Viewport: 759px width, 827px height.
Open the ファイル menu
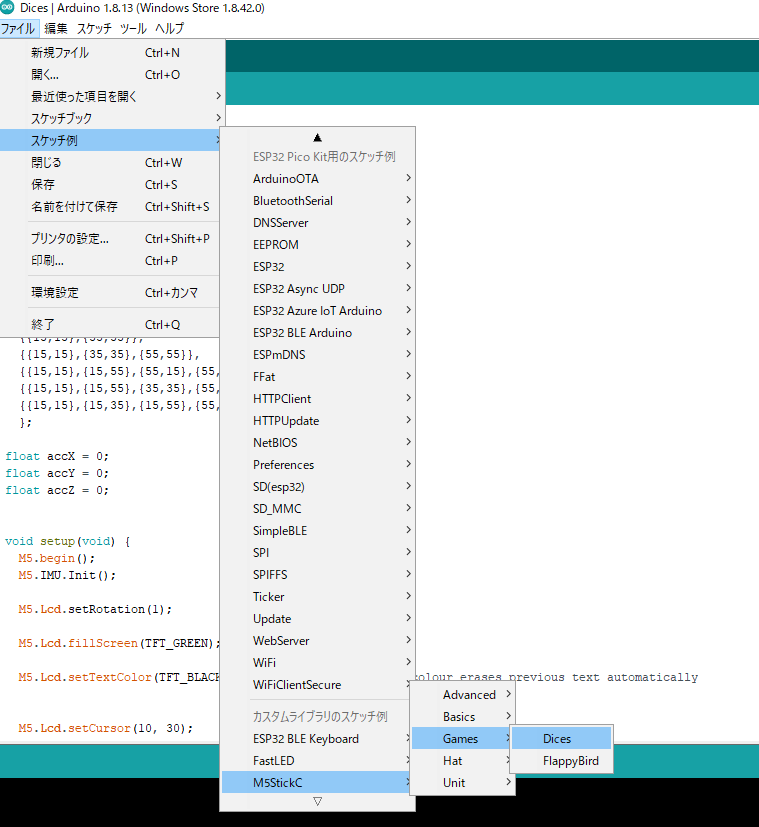tap(19, 28)
